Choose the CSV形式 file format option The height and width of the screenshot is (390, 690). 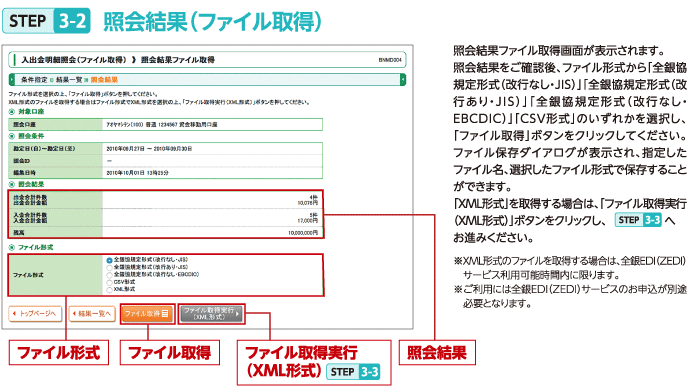point(109,282)
